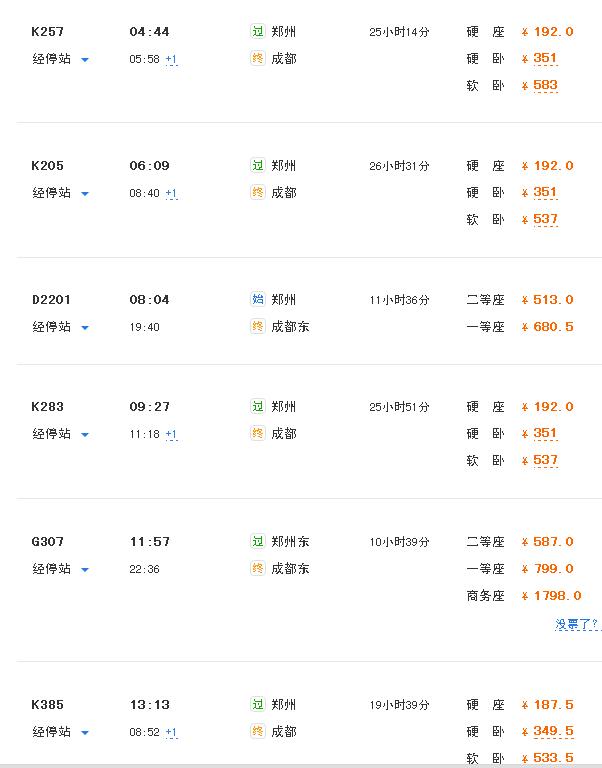Expand the 经停站 arrow for train G307
This screenshot has height=768, width=602.
[x=85, y=570]
